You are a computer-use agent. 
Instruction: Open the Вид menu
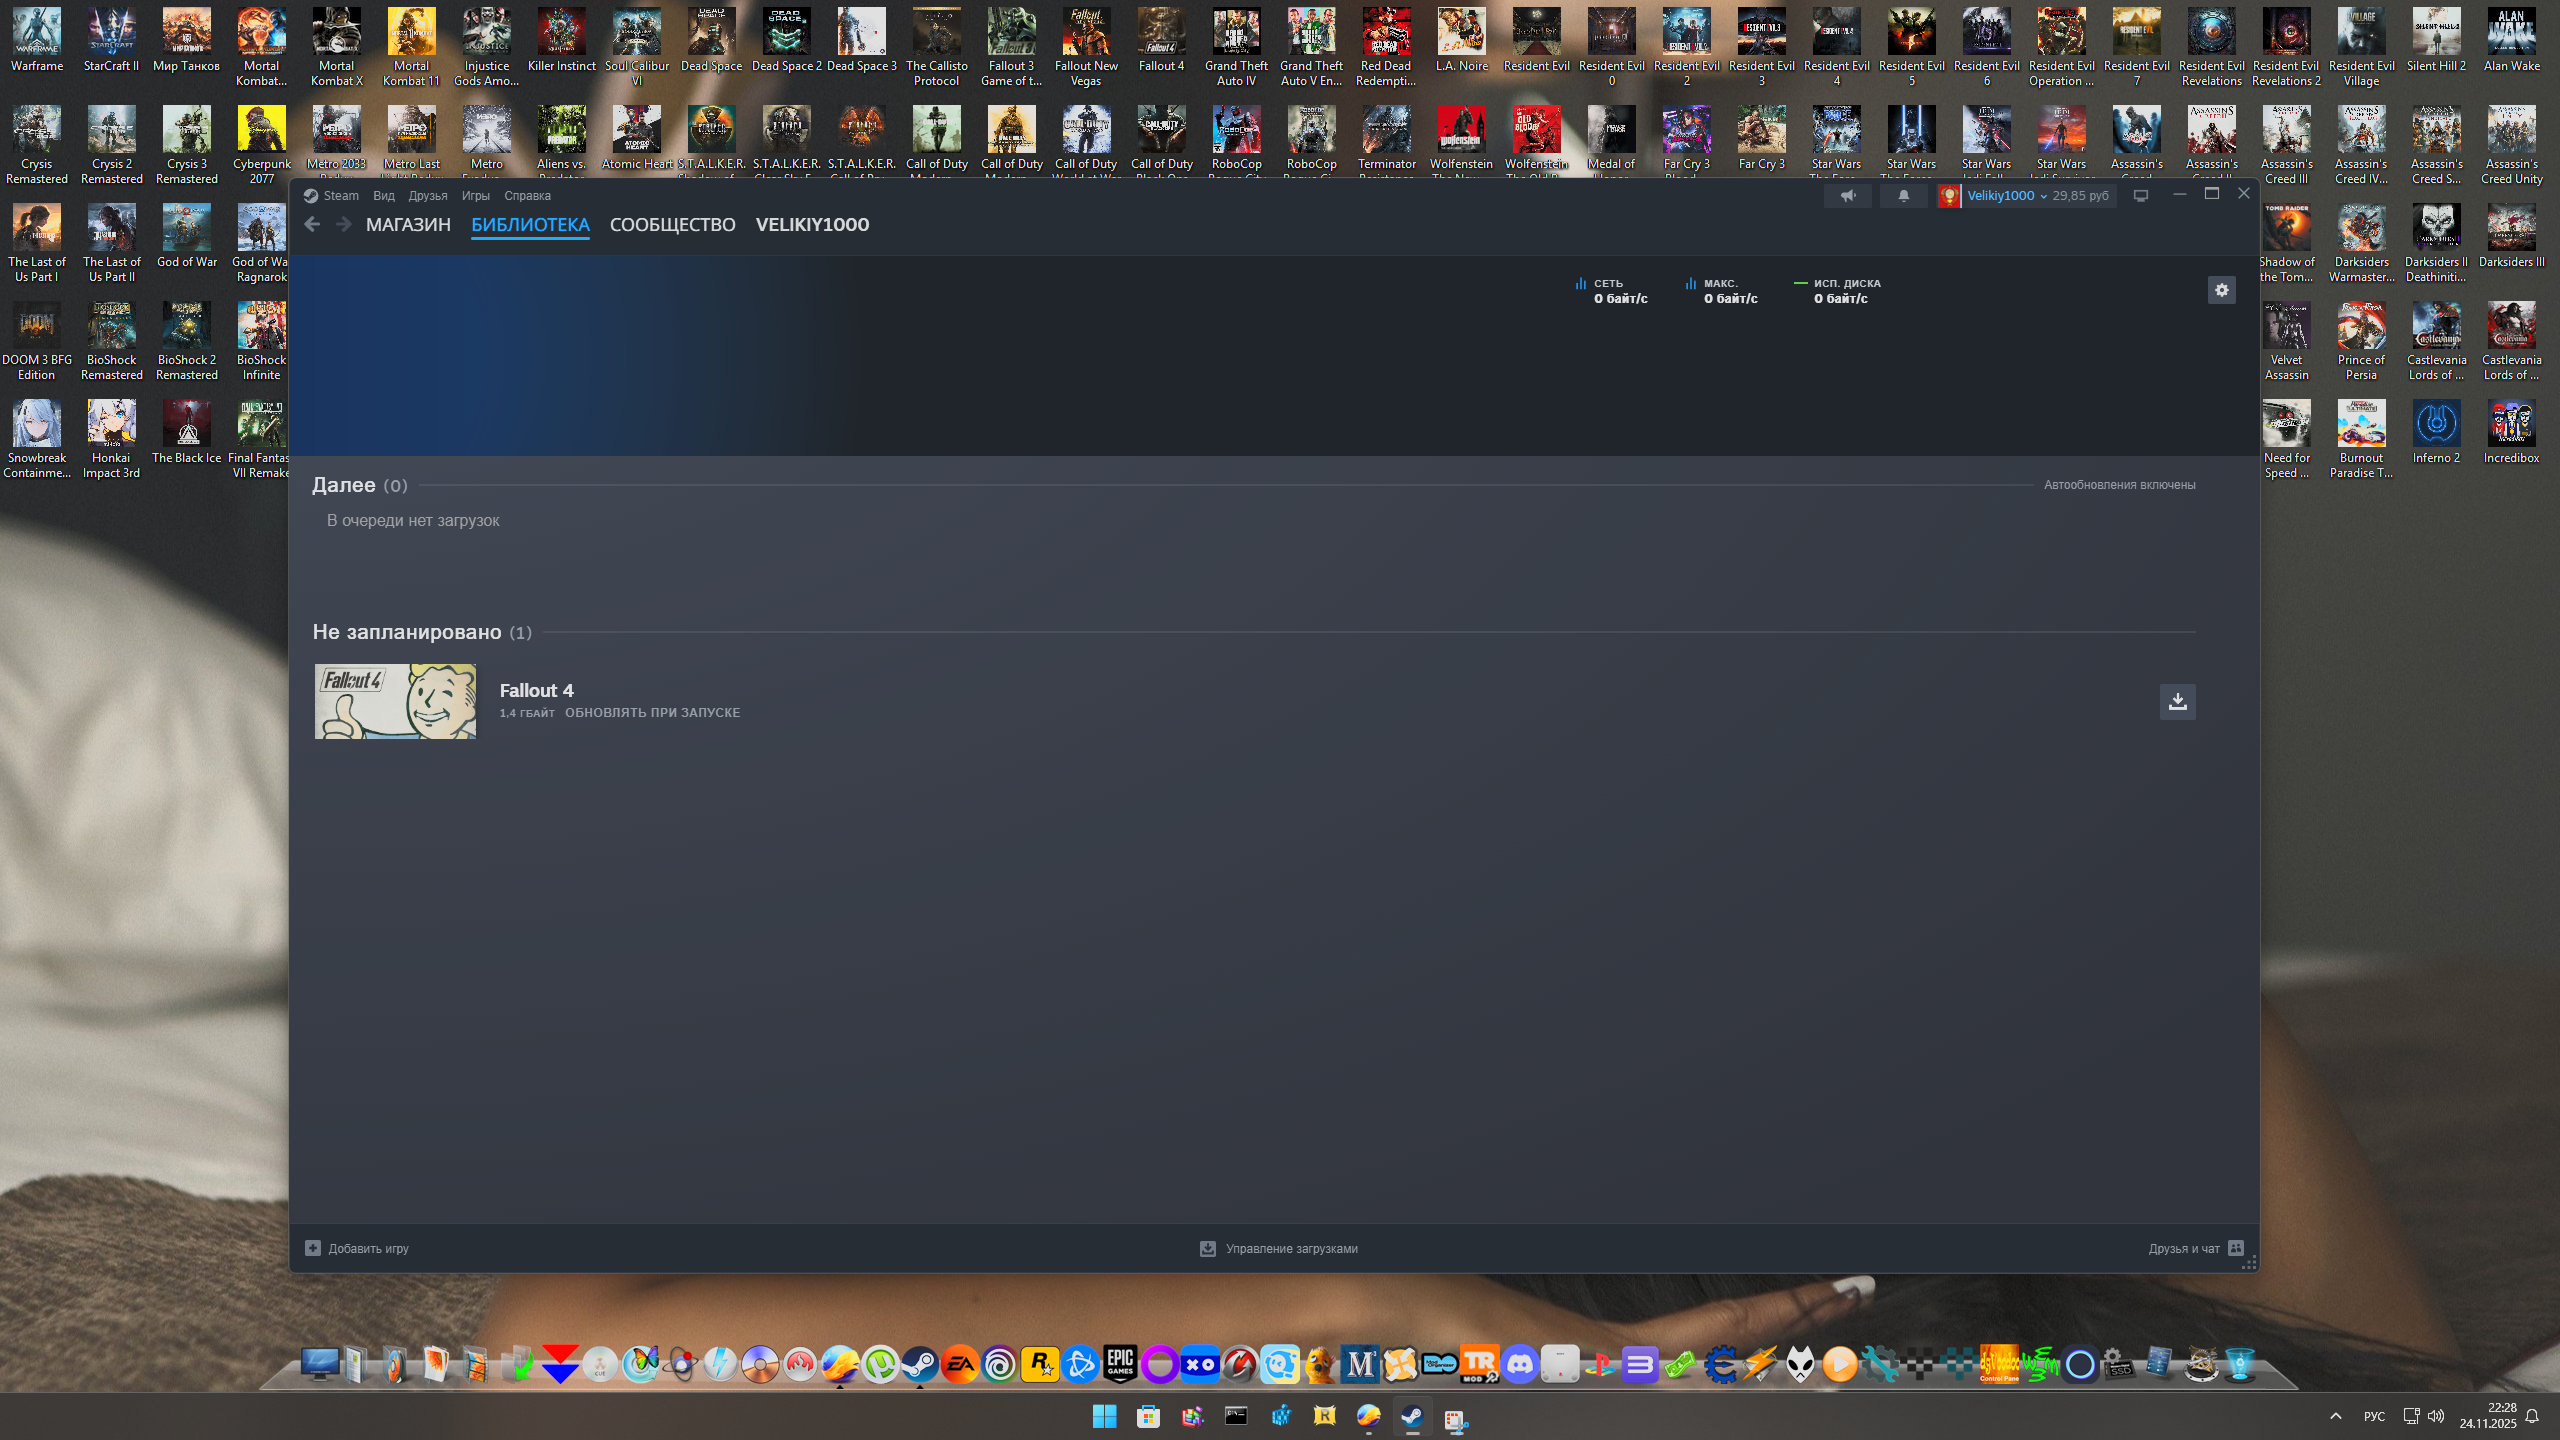[x=384, y=196]
